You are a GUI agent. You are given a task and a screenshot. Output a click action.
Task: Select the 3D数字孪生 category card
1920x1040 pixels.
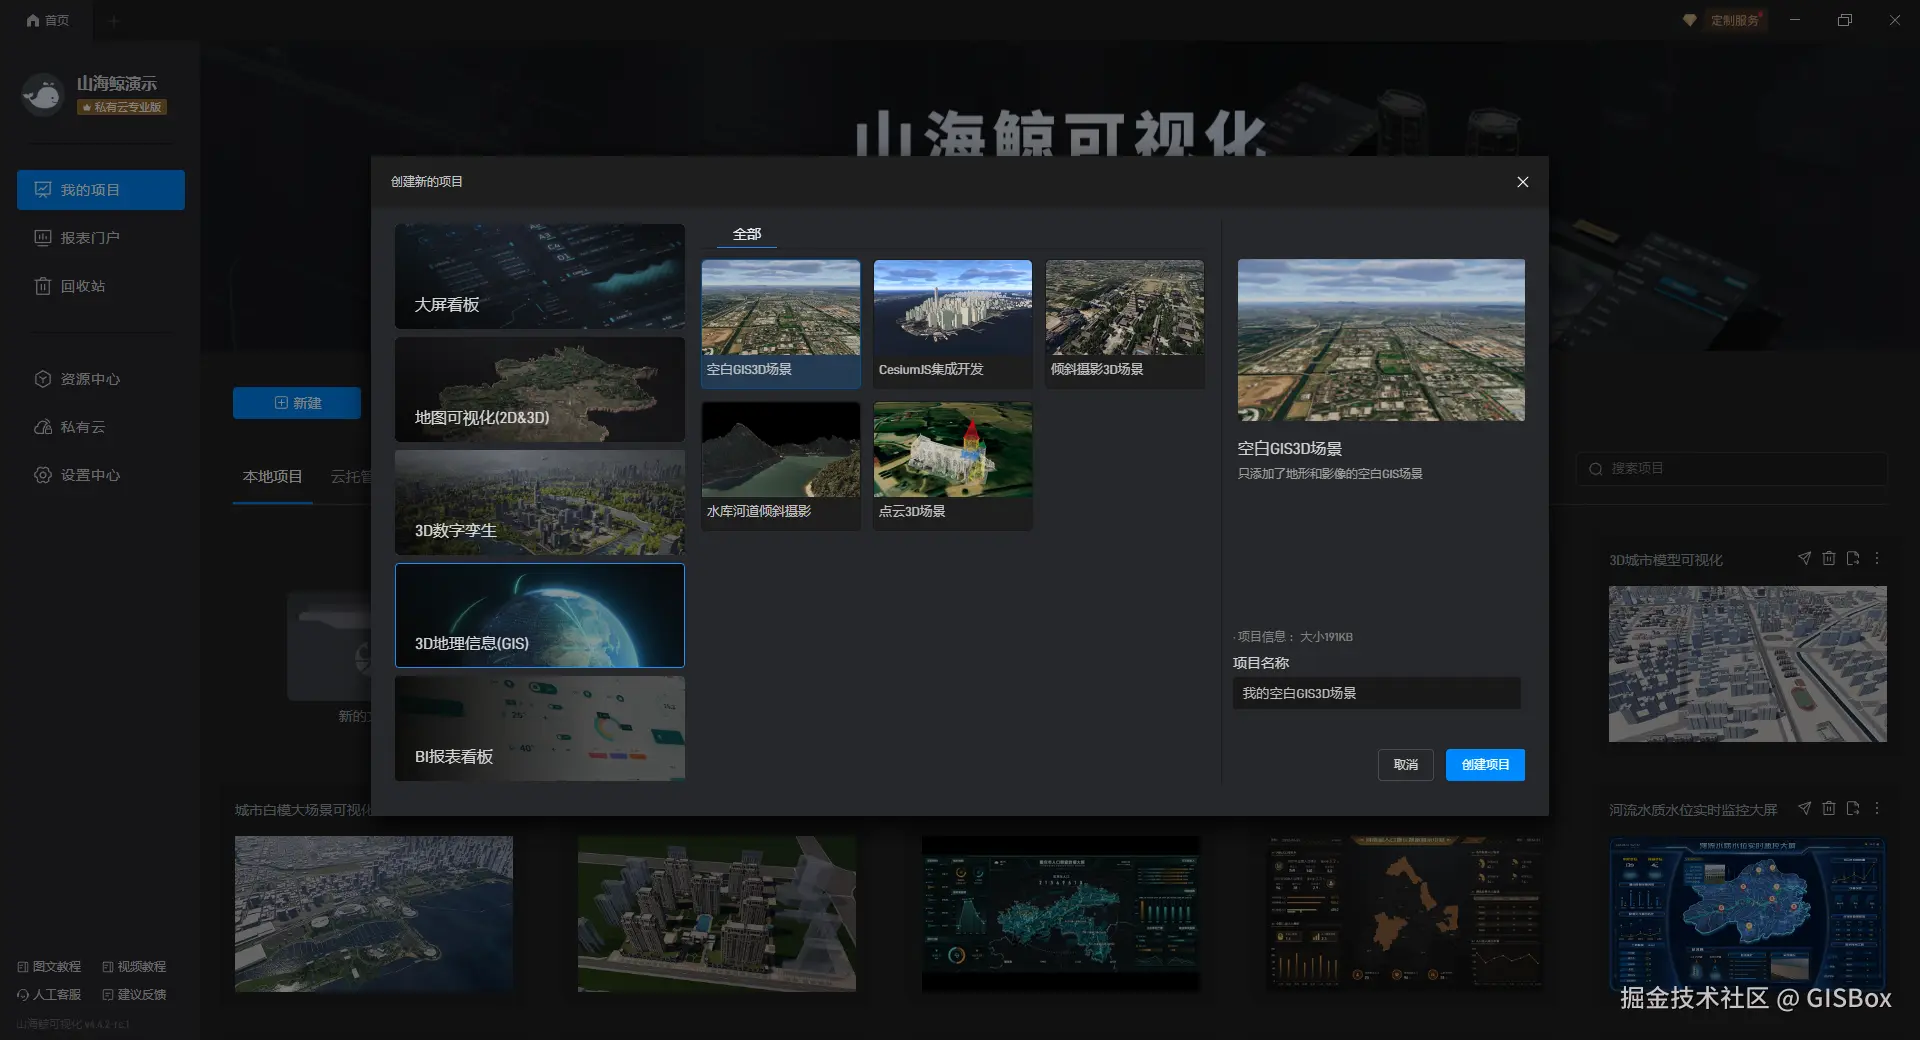(540, 502)
